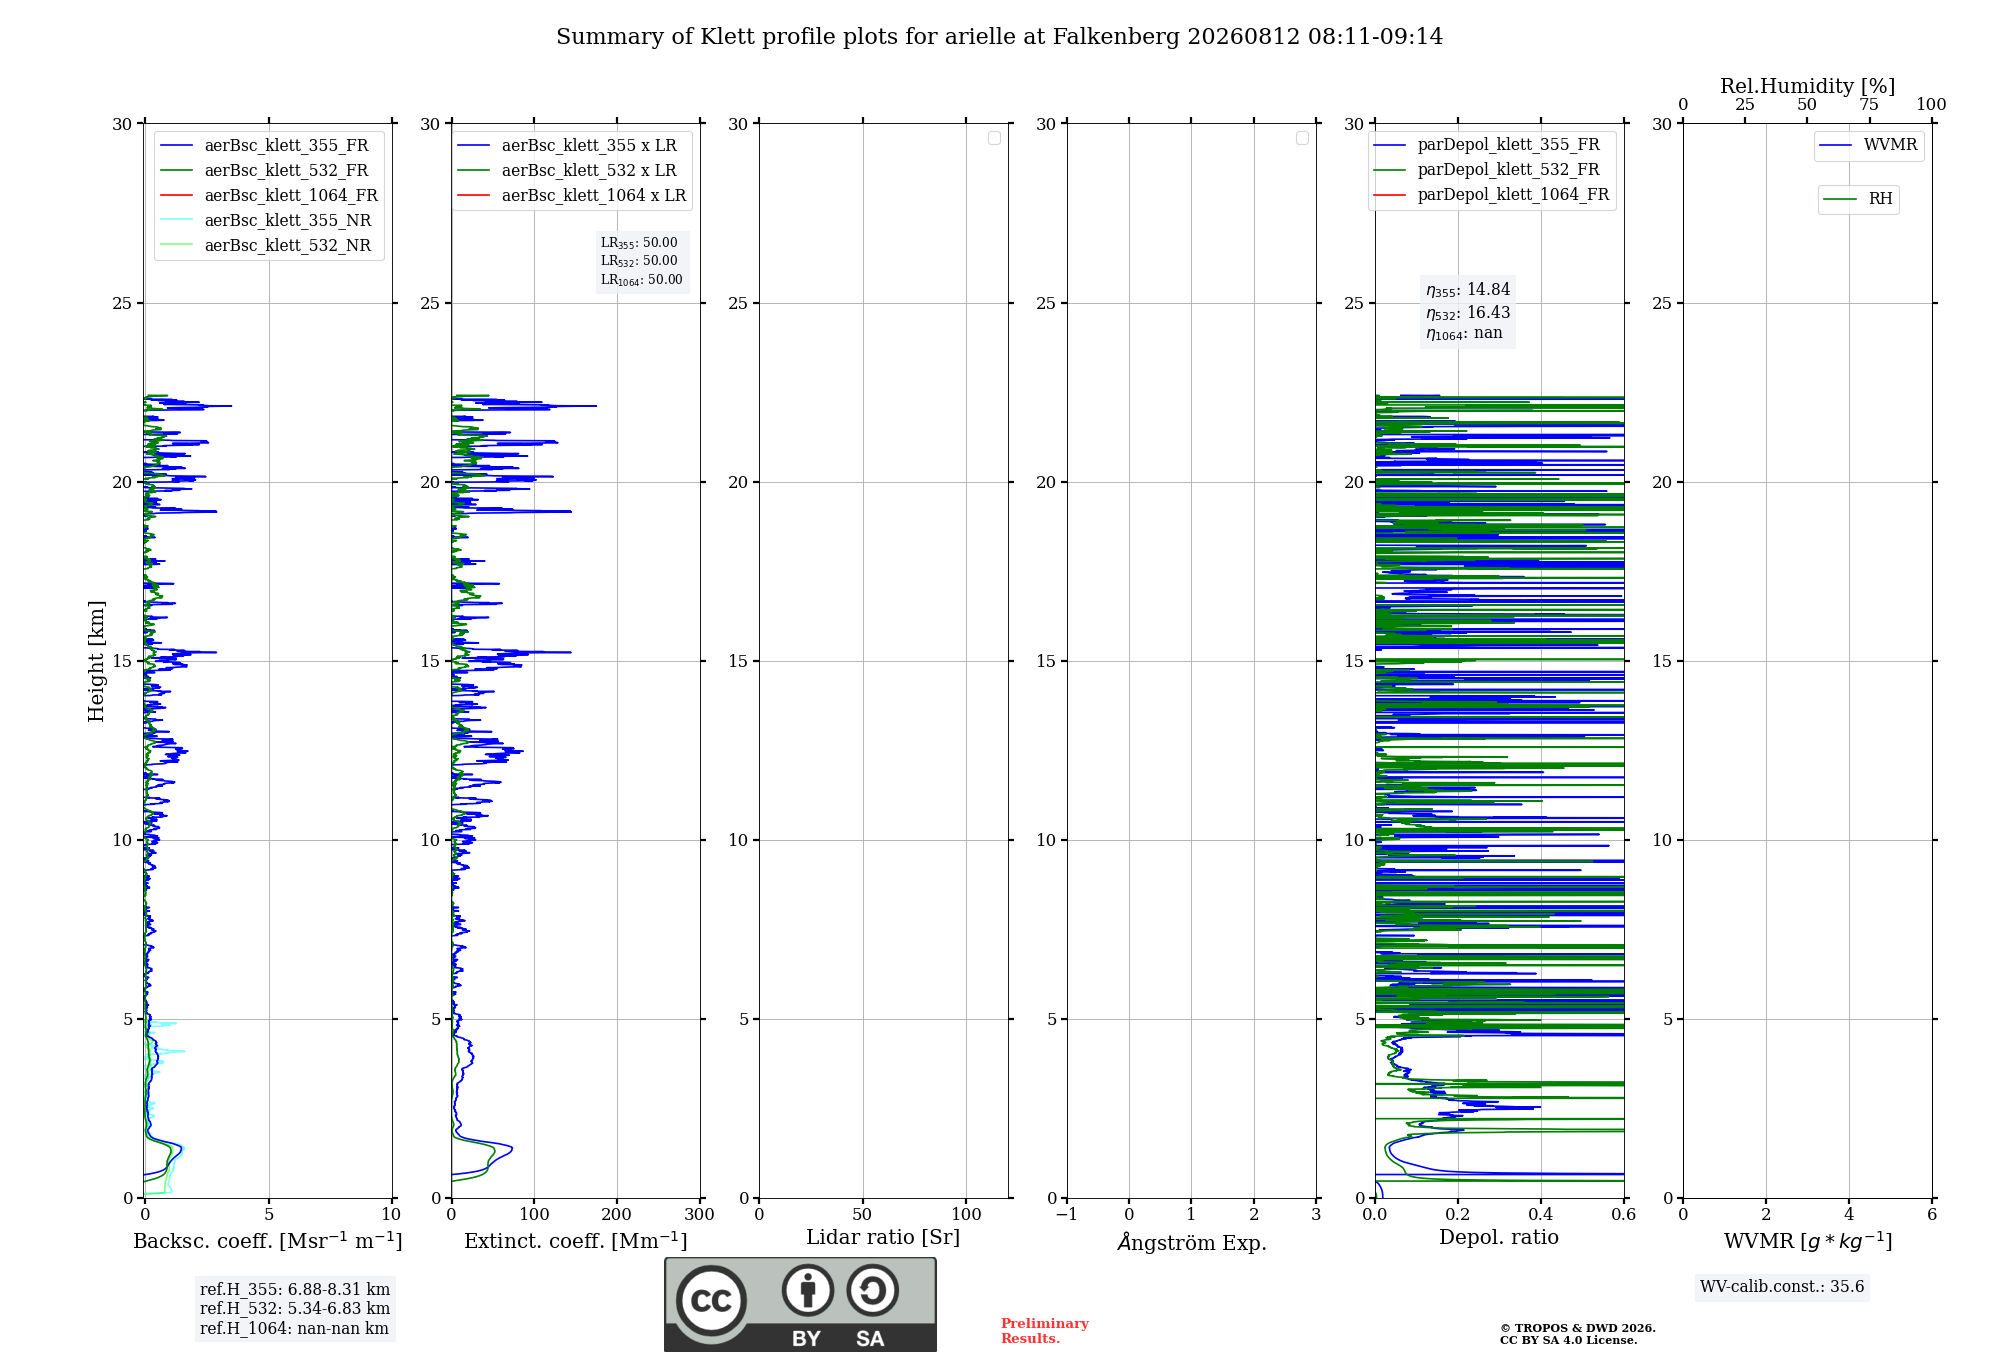Click the empty legend box in Ångström Exp. panel
This screenshot has width=2000, height=1360.
coord(1302,138)
